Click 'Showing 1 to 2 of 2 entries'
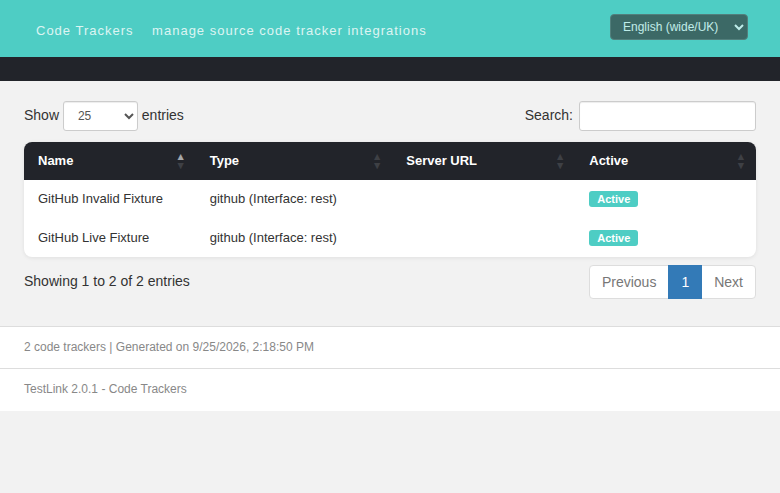This screenshot has width=780, height=493. [107, 281]
